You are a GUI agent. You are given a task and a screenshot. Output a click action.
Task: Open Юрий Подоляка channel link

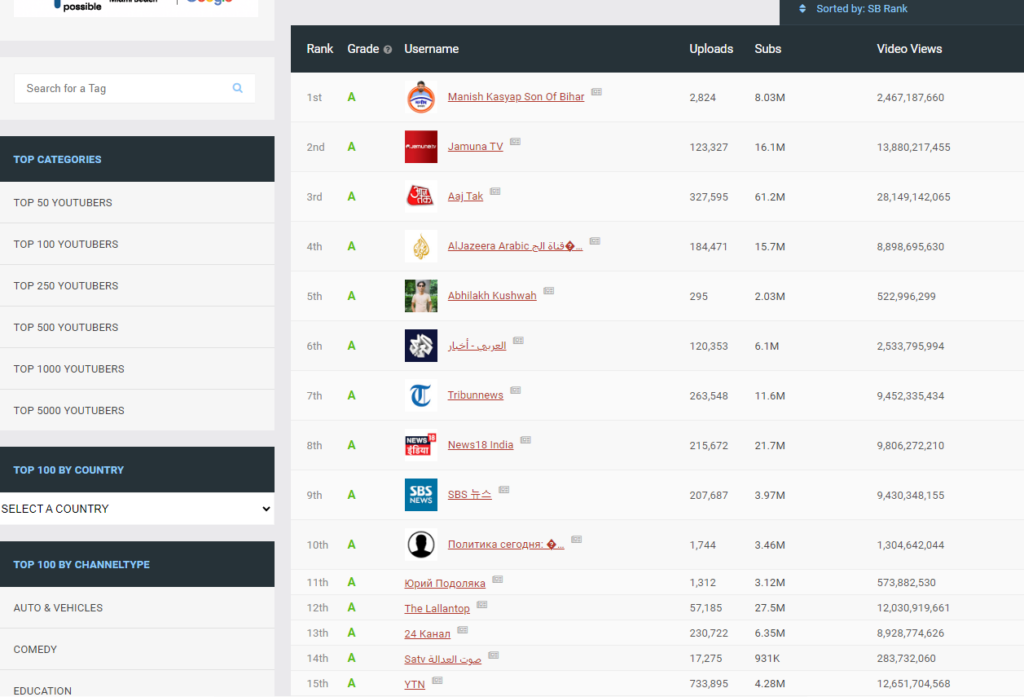point(445,583)
